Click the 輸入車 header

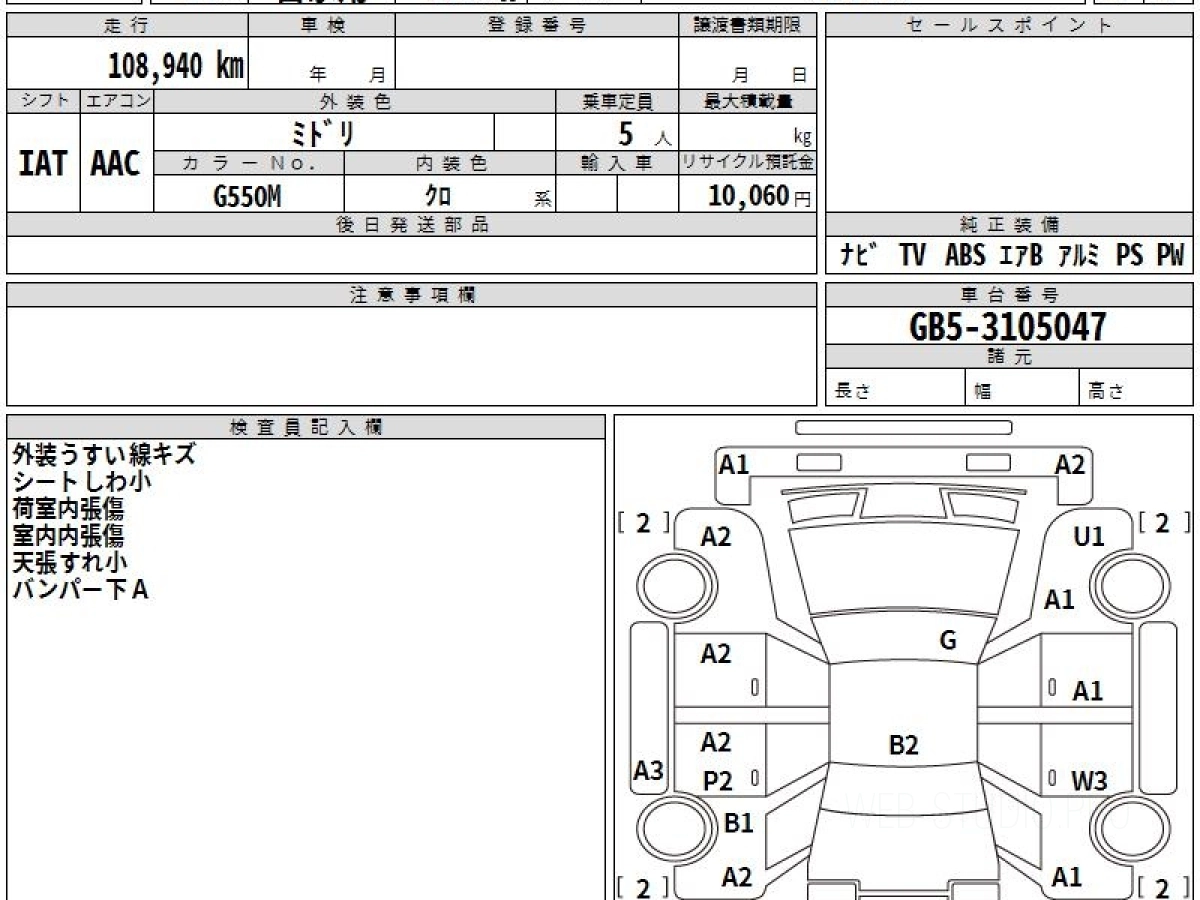click(617, 163)
